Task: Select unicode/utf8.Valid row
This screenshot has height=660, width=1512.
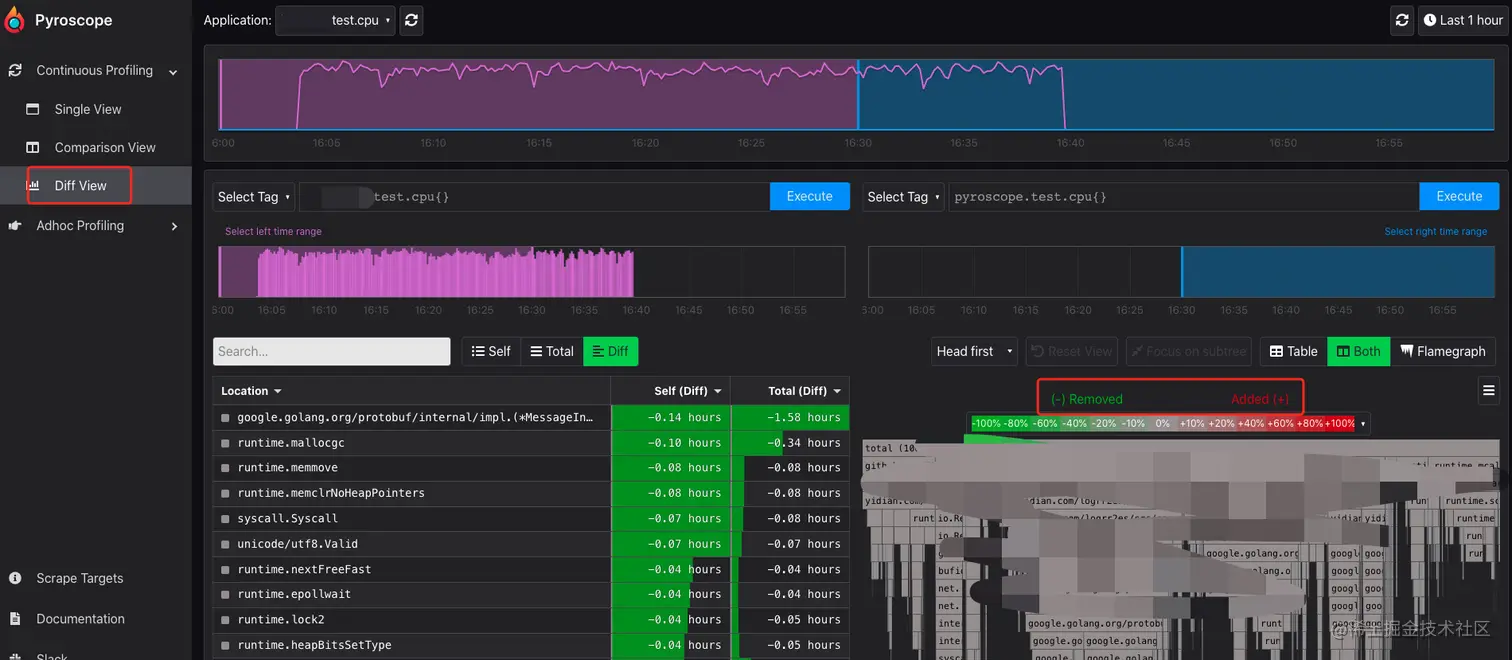Action: tap(531, 544)
